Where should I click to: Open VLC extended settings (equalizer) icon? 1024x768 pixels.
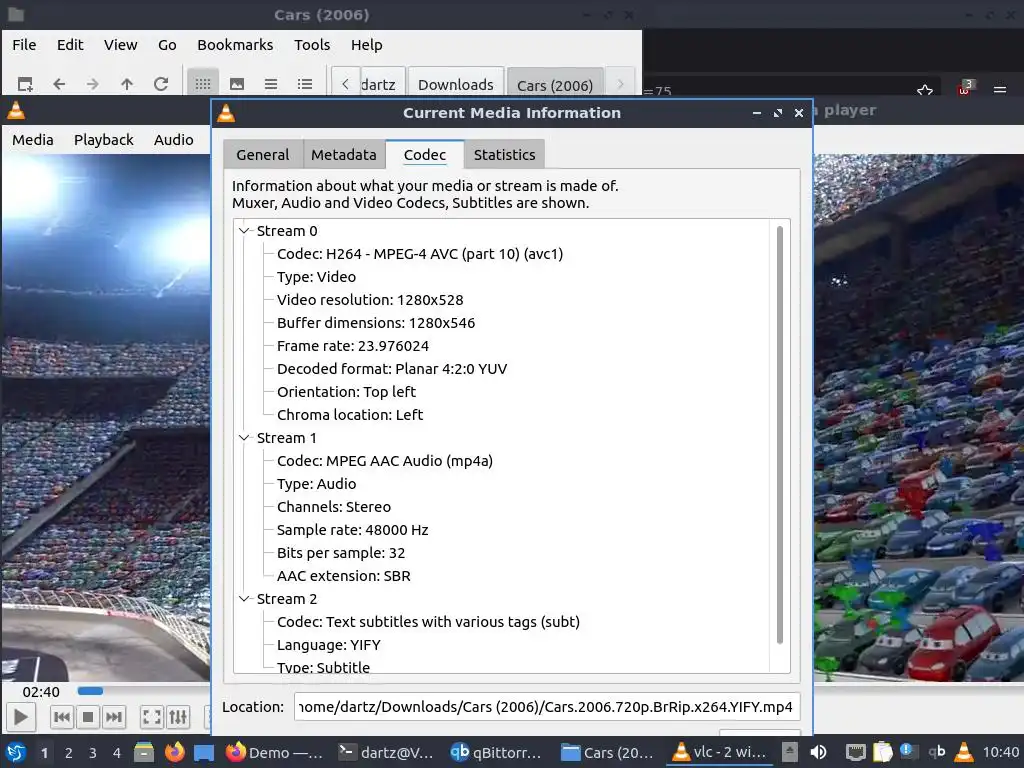[x=178, y=718]
